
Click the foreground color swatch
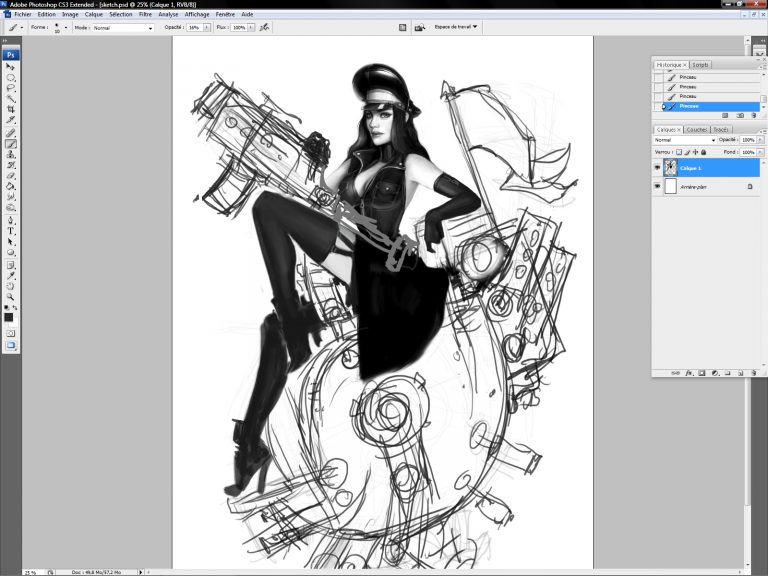(8, 317)
